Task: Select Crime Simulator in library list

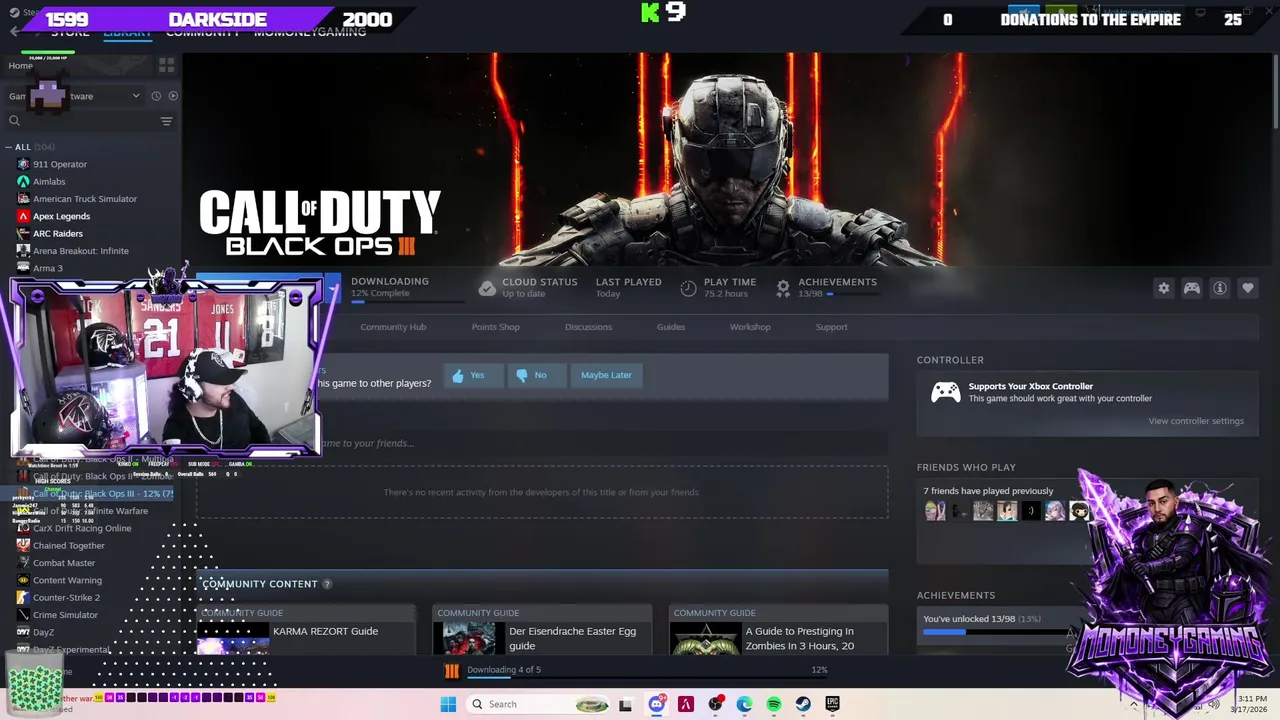Action: [x=65, y=615]
